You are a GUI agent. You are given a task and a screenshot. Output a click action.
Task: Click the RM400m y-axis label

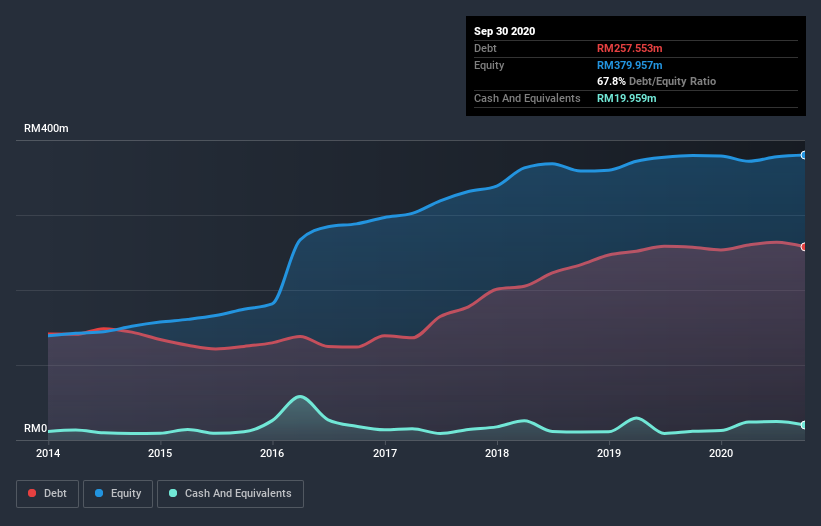click(46, 128)
